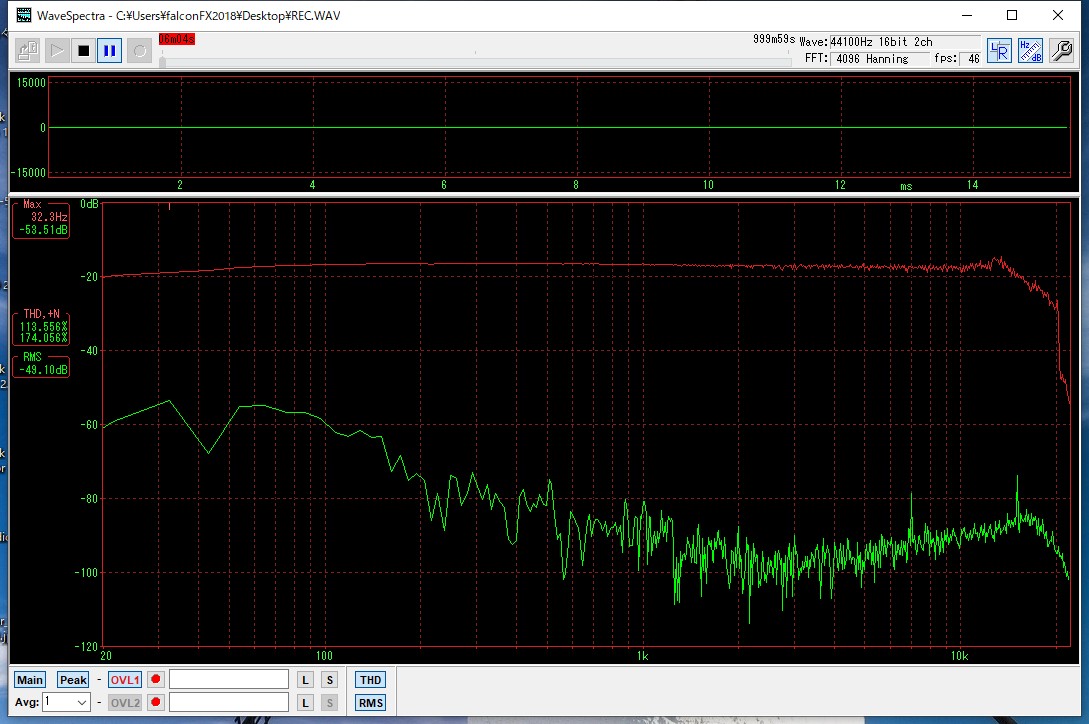Click the OVL1 overlay name text field
The height and width of the screenshot is (724, 1089).
coord(229,680)
